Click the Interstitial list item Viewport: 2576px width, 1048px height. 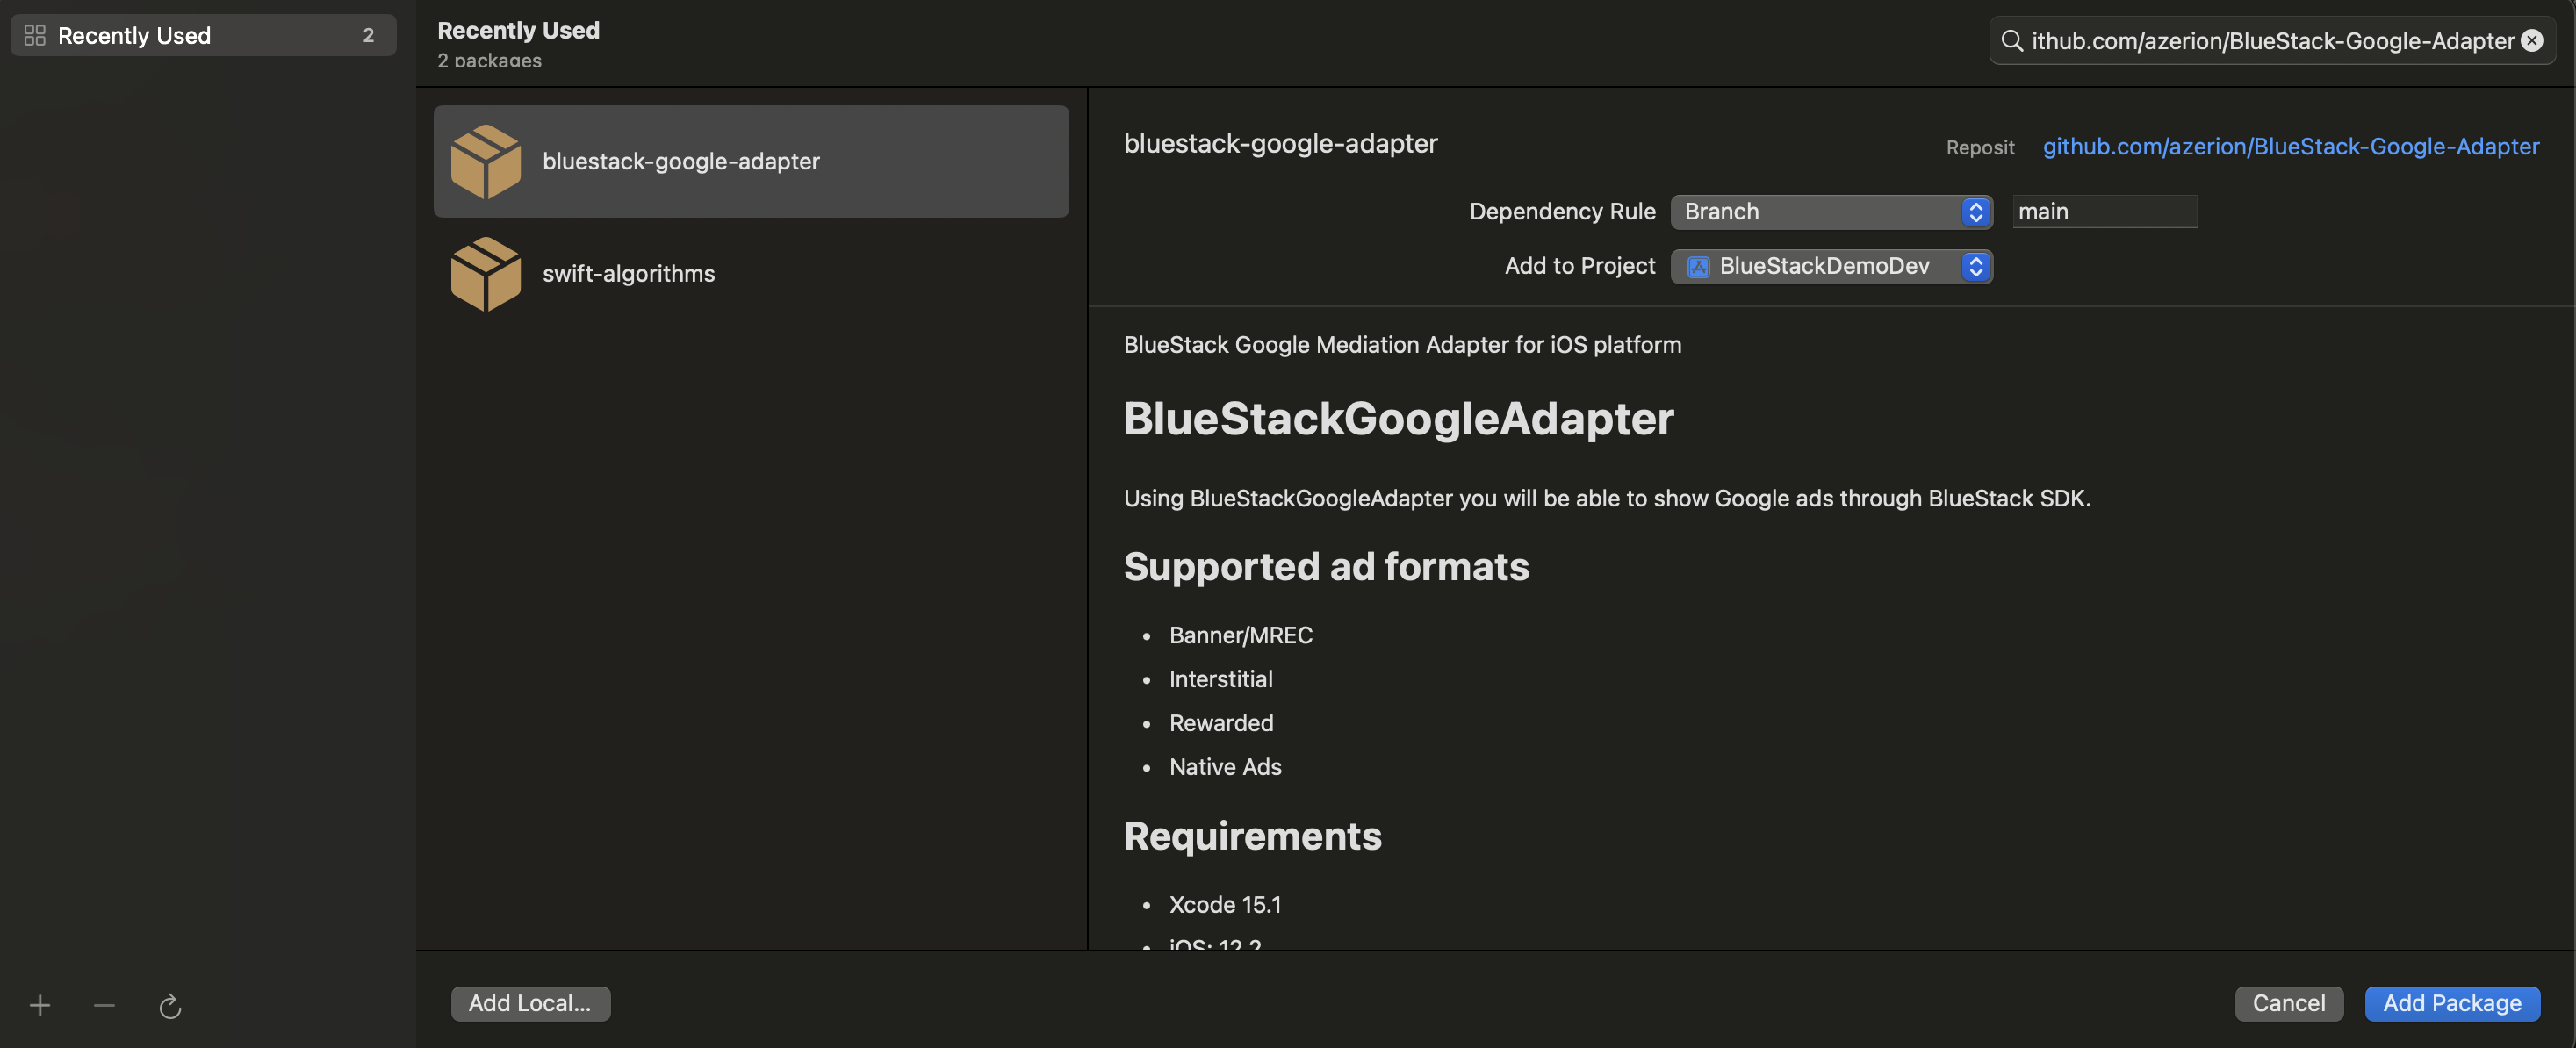point(1220,679)
